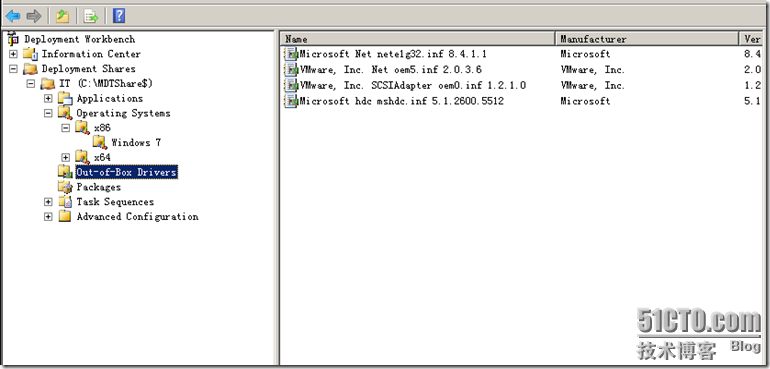Click the driver icon for VMware SCSIAdapter oem0.inf
The image size is (770, 369).
(291, 85)
